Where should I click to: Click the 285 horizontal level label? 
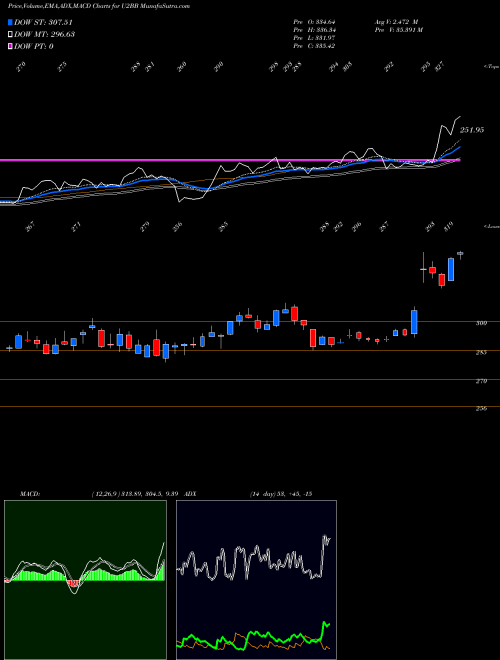pyautogui.click(x=481, y=352)
